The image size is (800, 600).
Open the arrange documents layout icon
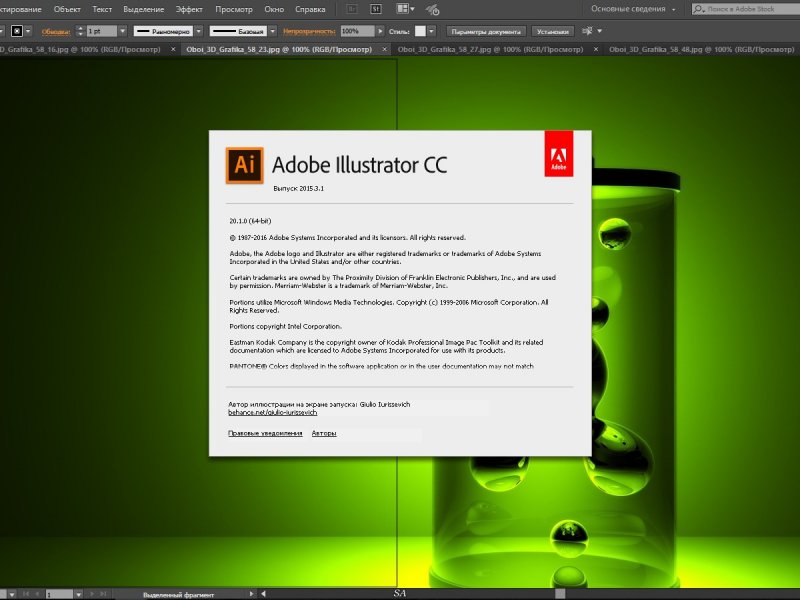[402, 9]
